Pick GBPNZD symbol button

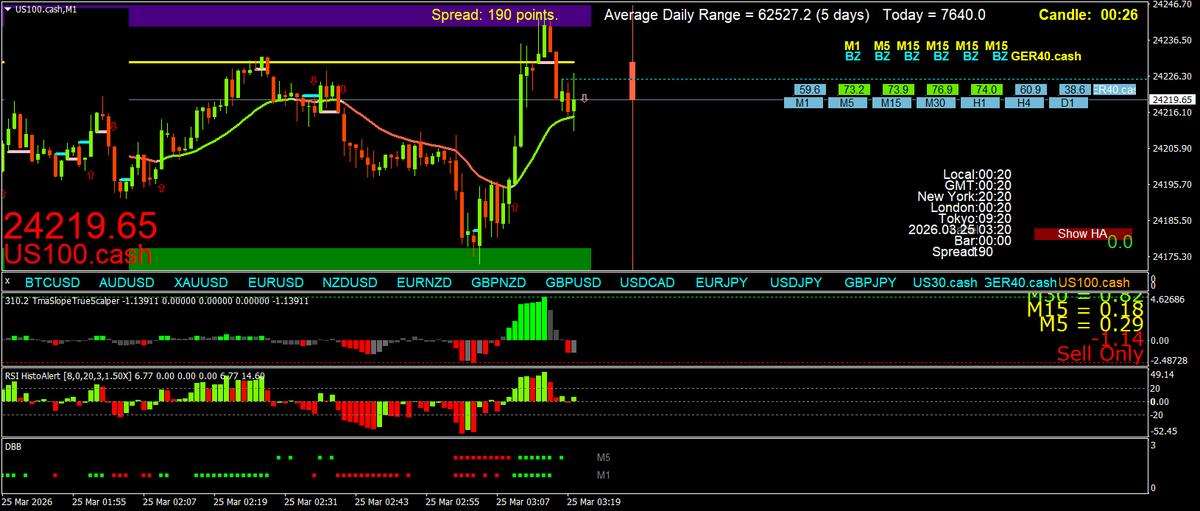(499, 283)
